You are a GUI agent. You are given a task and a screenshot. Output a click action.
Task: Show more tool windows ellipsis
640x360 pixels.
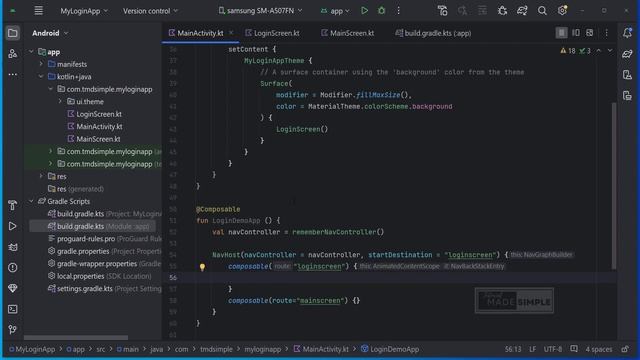point(13,75)
